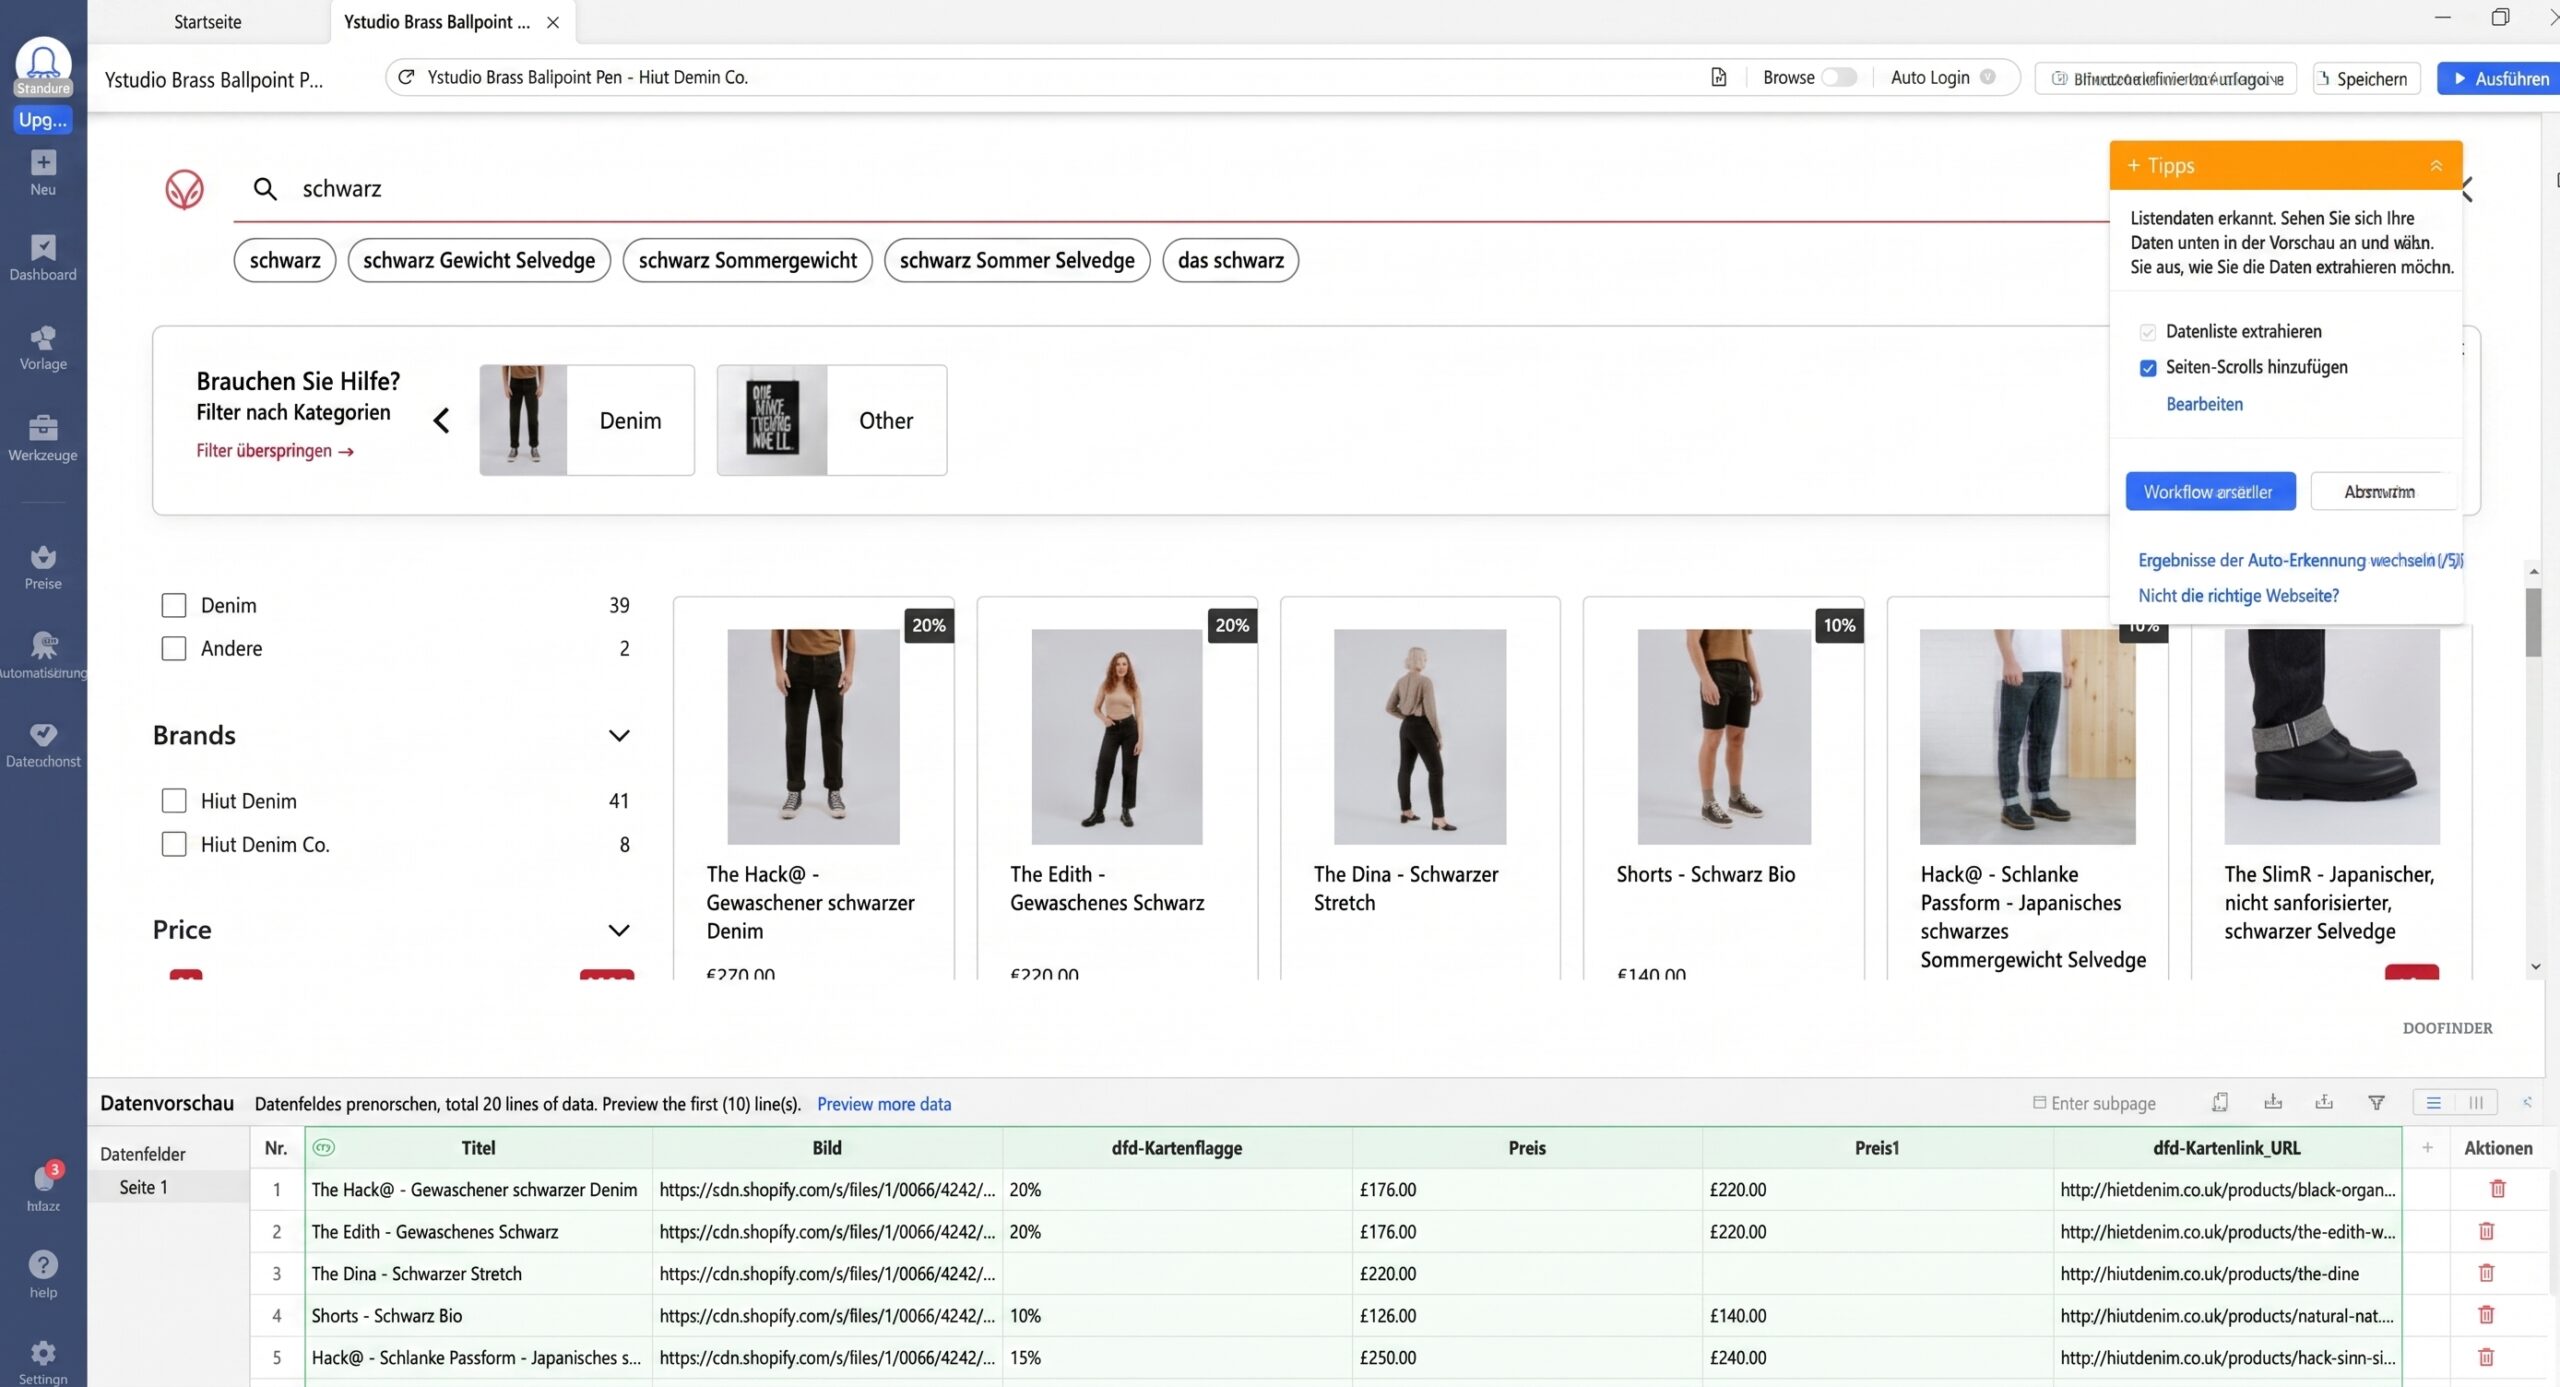This screenshot has width=2560, height=1387.
Task: Check the Datenliste extrahieren checkbox
Action: (2147, 332)
